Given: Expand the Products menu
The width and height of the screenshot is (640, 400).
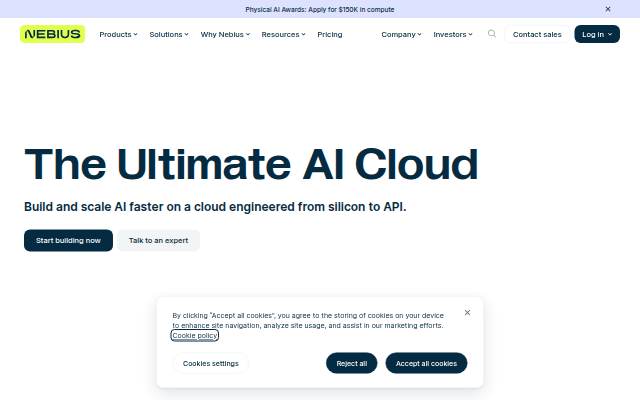Looking at the screenshot, I should (118, 34).
